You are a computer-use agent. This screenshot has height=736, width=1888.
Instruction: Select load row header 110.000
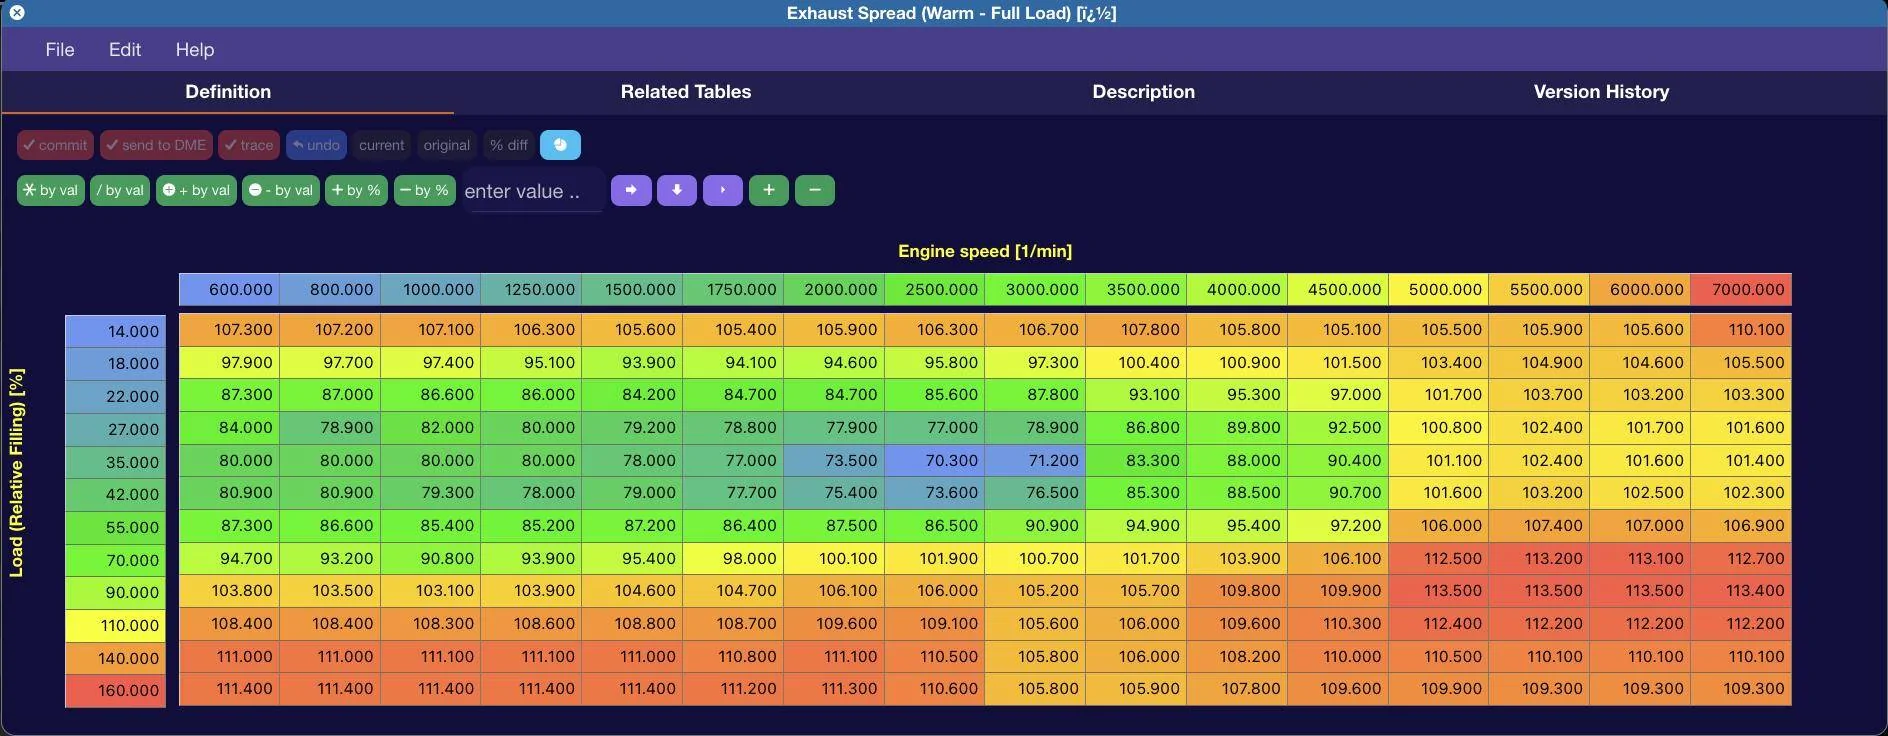[115, 625]
